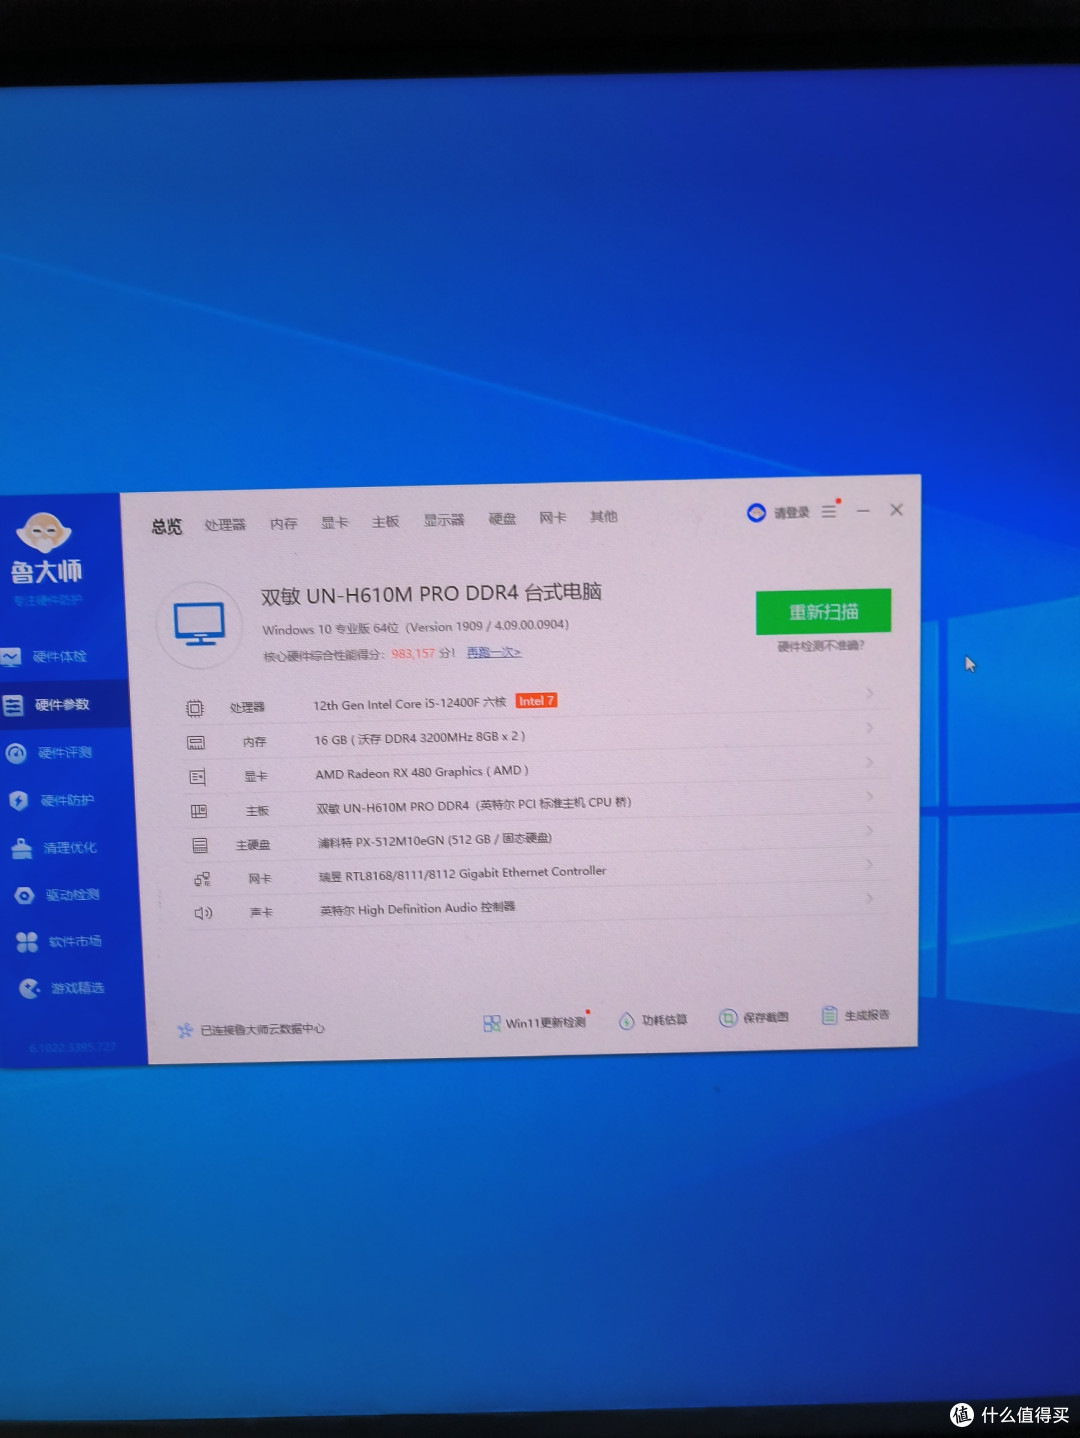Click the graphics card icon in 显卡 row
The image size is (1080, 1438).
(197, 777)
